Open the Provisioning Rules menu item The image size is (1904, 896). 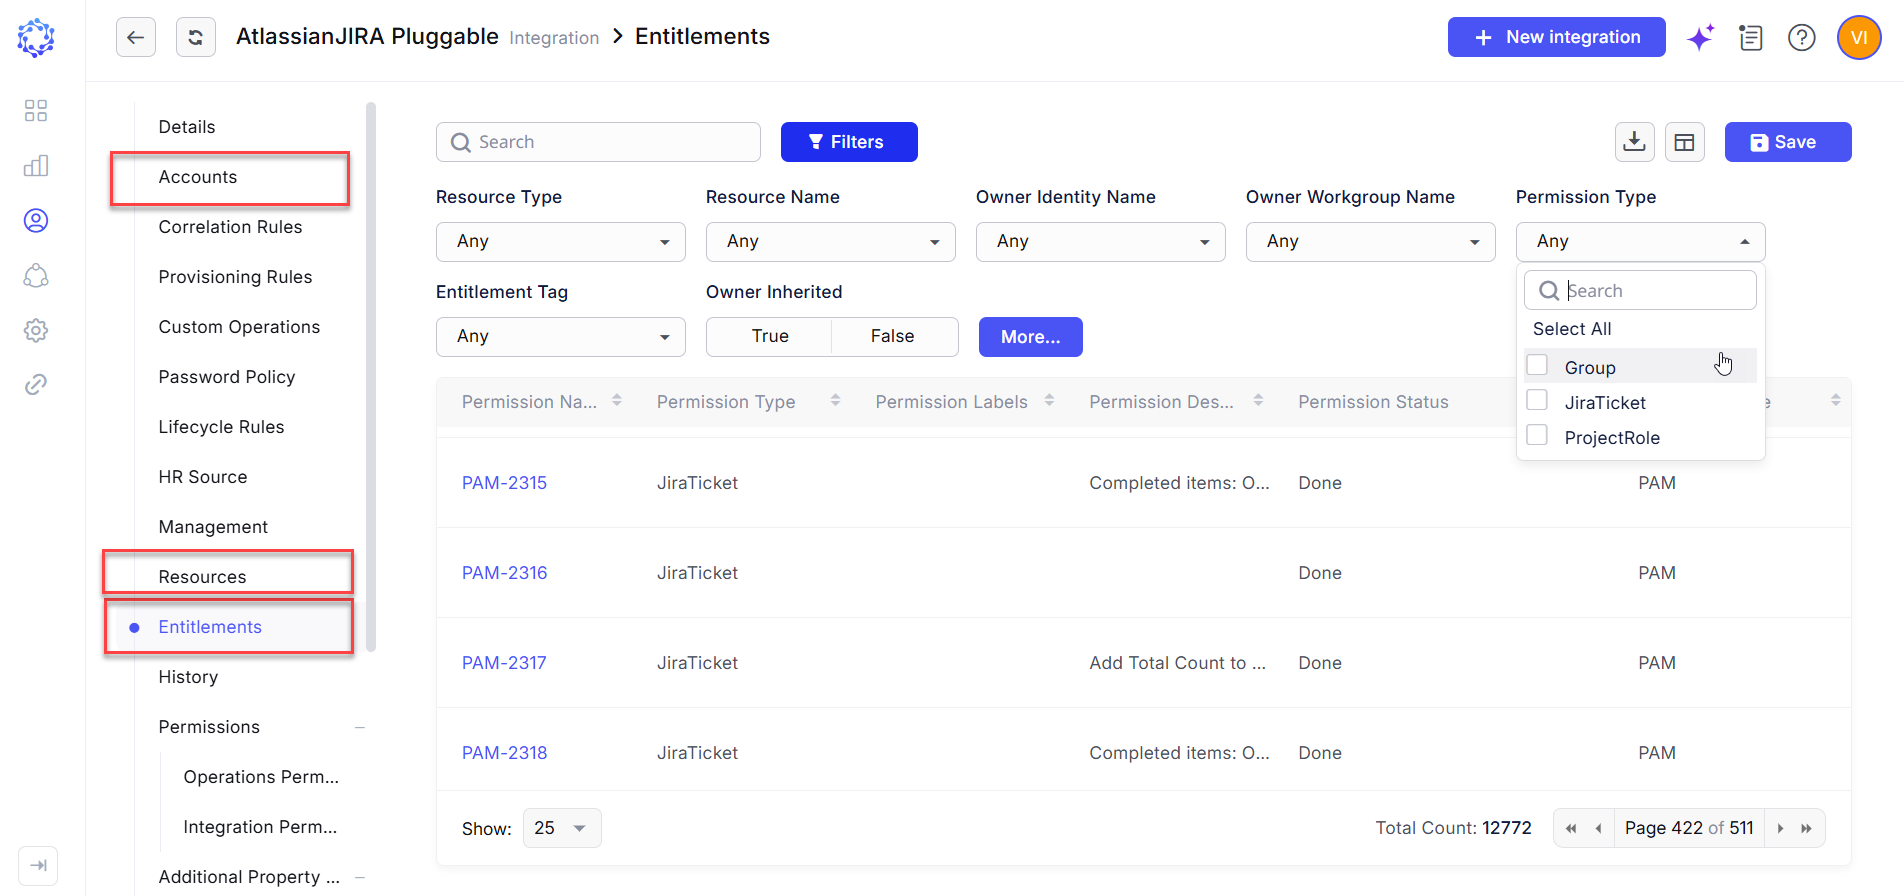235,277
